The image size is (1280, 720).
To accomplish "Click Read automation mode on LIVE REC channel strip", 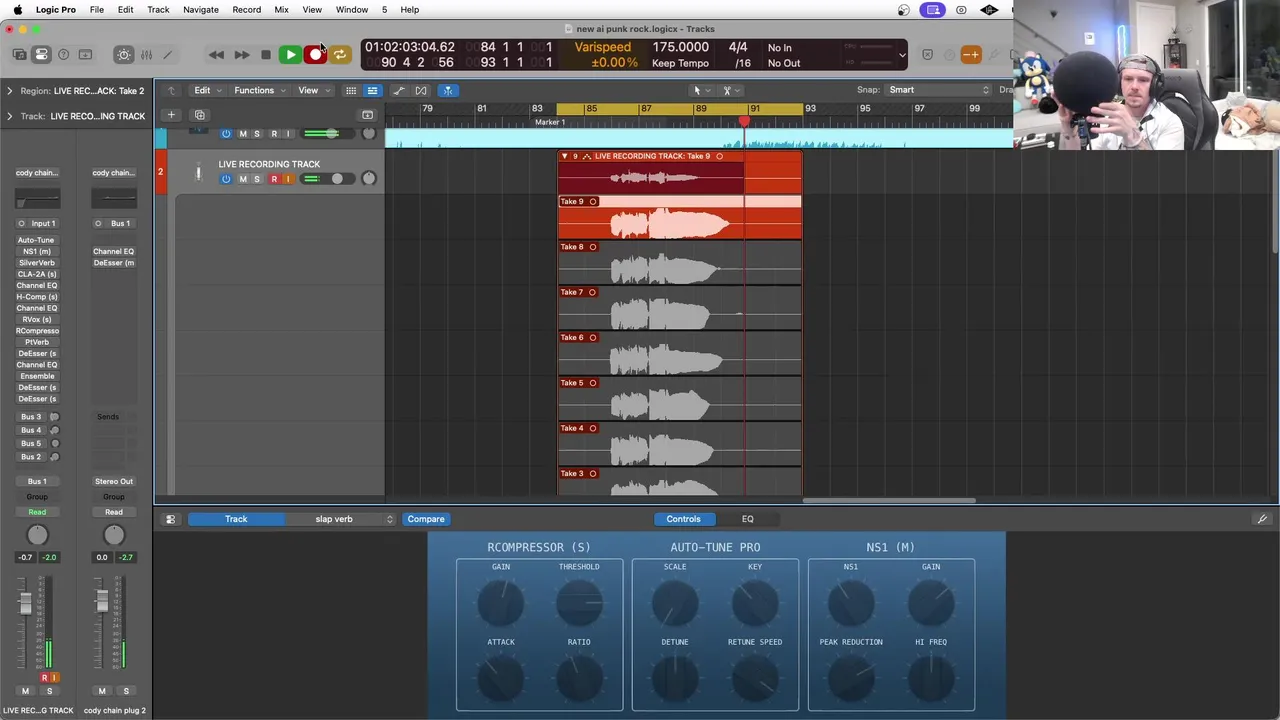I will [37, 512].
